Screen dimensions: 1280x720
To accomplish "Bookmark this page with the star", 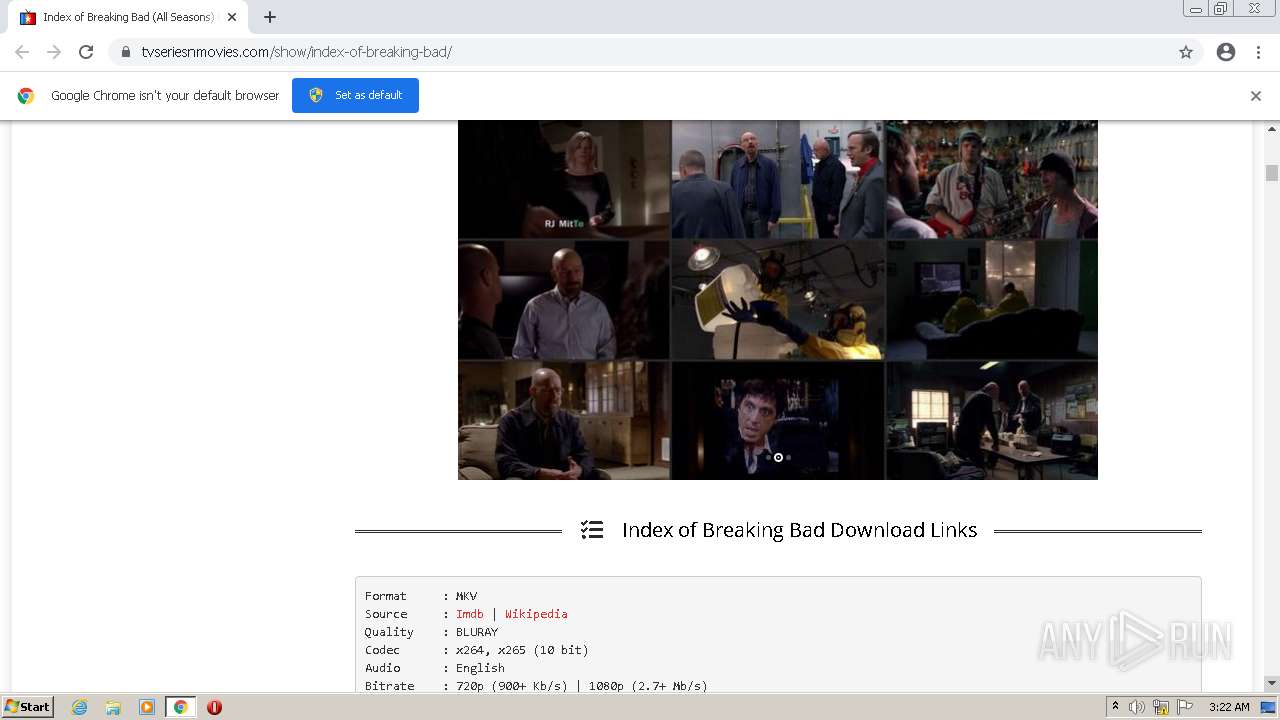I will (x=1186, y=52).
